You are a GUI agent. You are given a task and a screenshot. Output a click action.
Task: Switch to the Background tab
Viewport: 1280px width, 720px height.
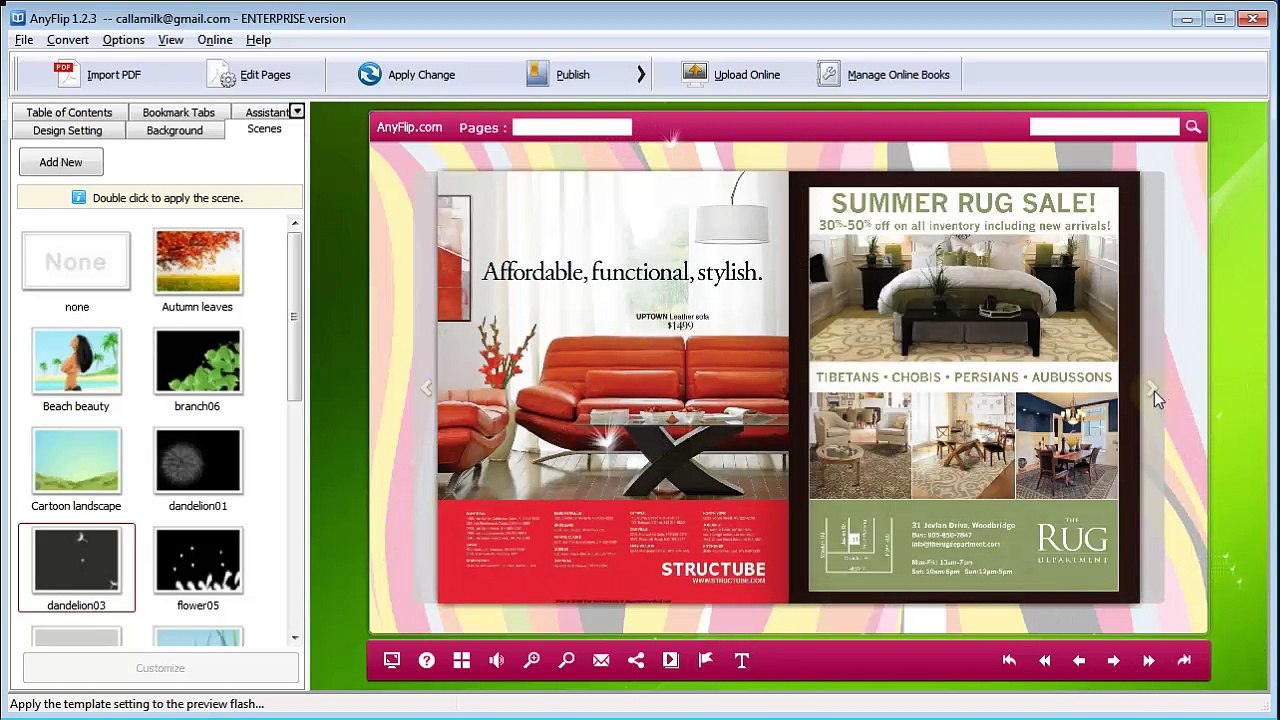(x=174, y=131)
